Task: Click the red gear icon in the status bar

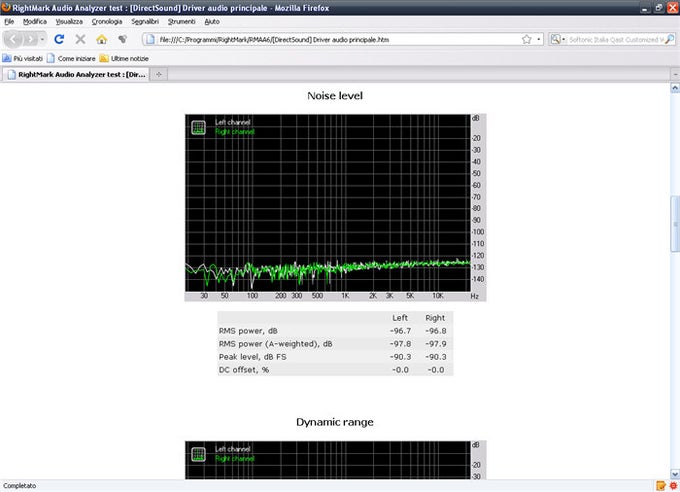Action: (673, 485)
